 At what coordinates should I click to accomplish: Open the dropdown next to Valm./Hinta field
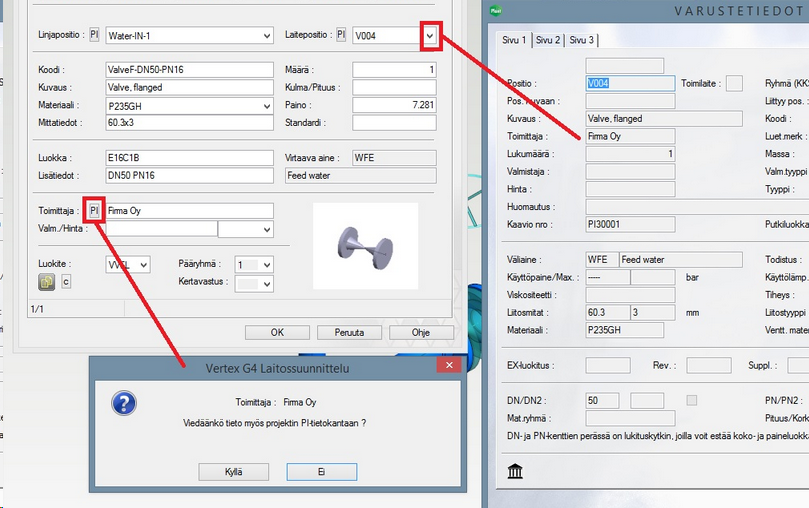(x=267, y=230)
